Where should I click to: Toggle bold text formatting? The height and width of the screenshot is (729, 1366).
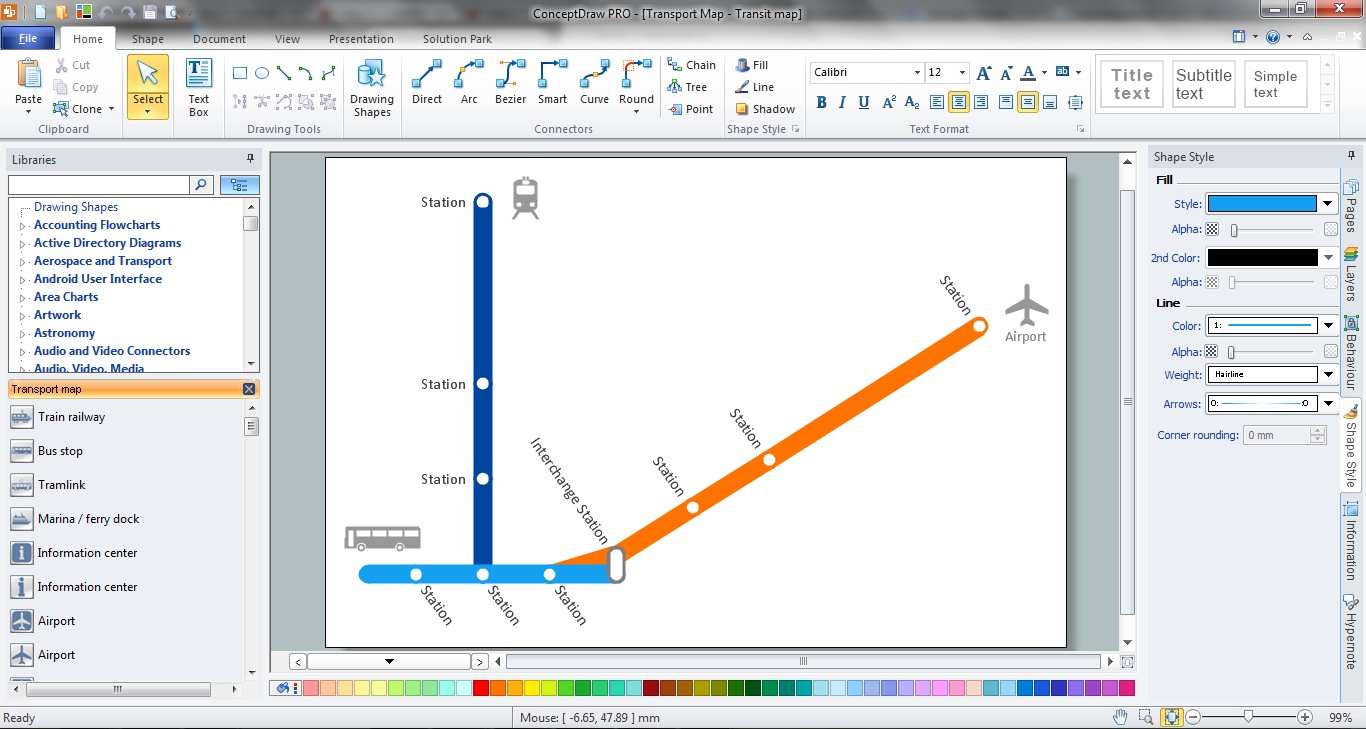pos(820,102)
